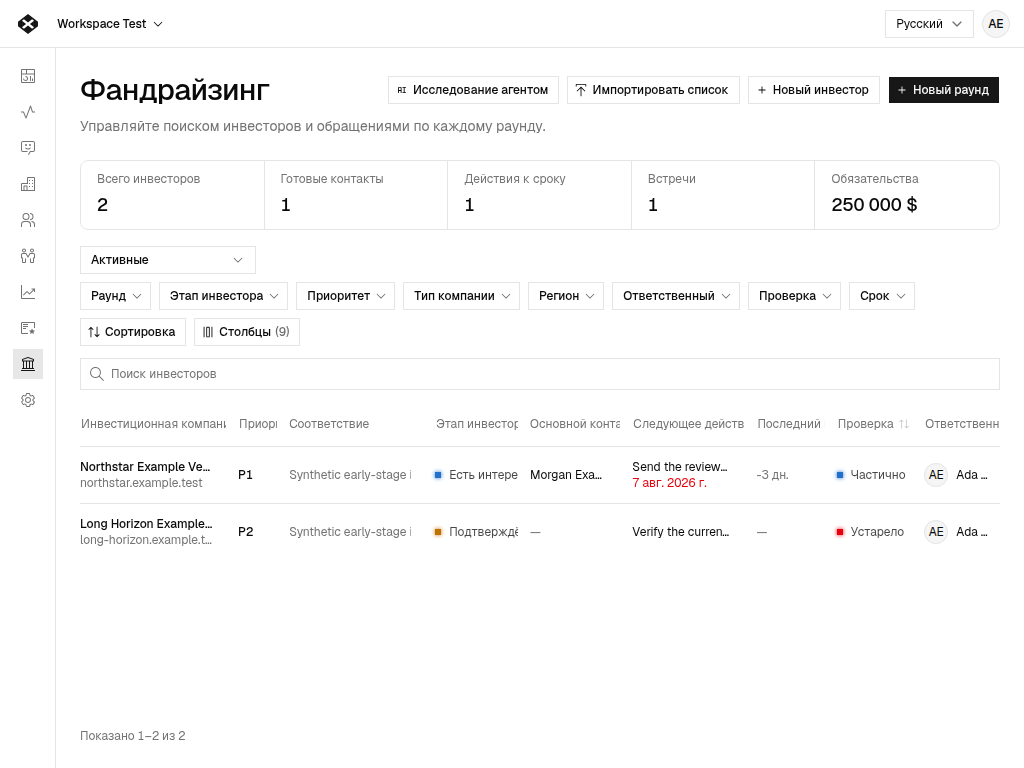
Task: Open the activity pulse icon in the sidebar
Action: pos(28,112)
